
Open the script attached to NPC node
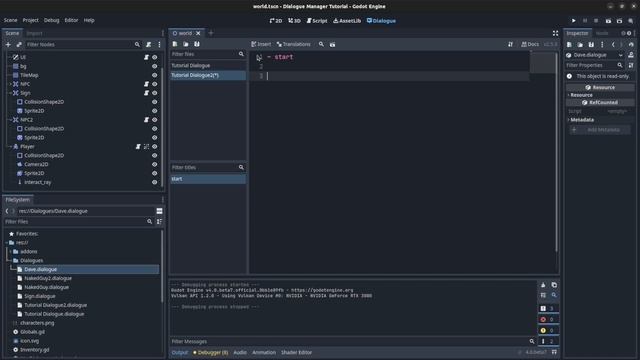tap(146, 84)
